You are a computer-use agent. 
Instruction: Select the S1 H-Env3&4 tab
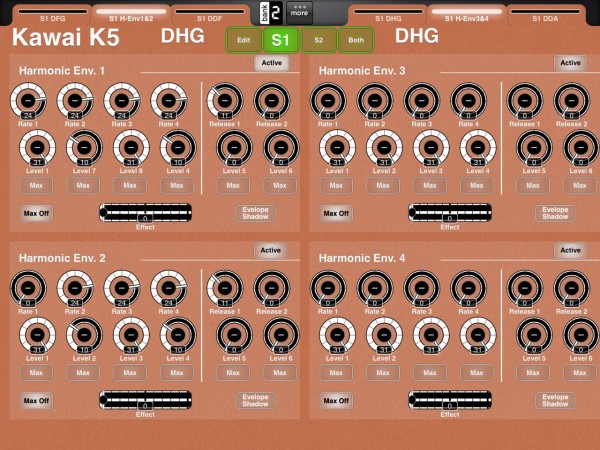pyautogui.click(x=467, y=15)
